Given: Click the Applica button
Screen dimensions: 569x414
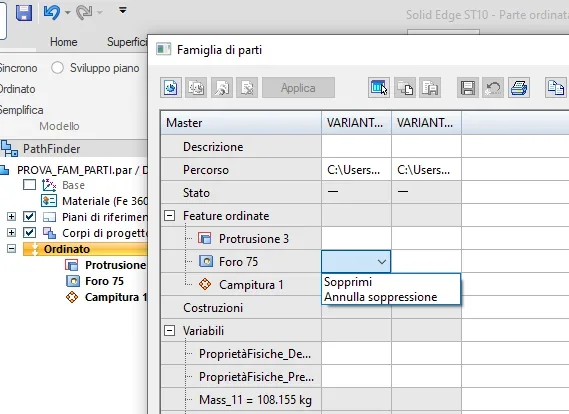Looking at the screenshot, I should pos(298,88).
